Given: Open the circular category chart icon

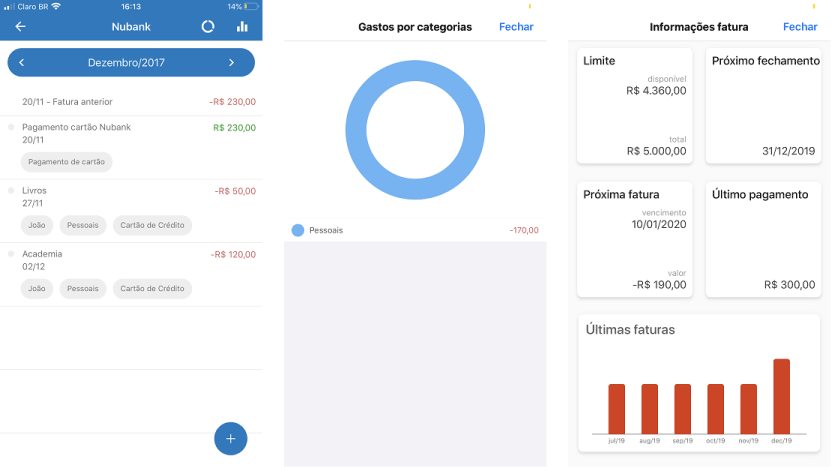Looking at the screenshot, I should 208,27.
